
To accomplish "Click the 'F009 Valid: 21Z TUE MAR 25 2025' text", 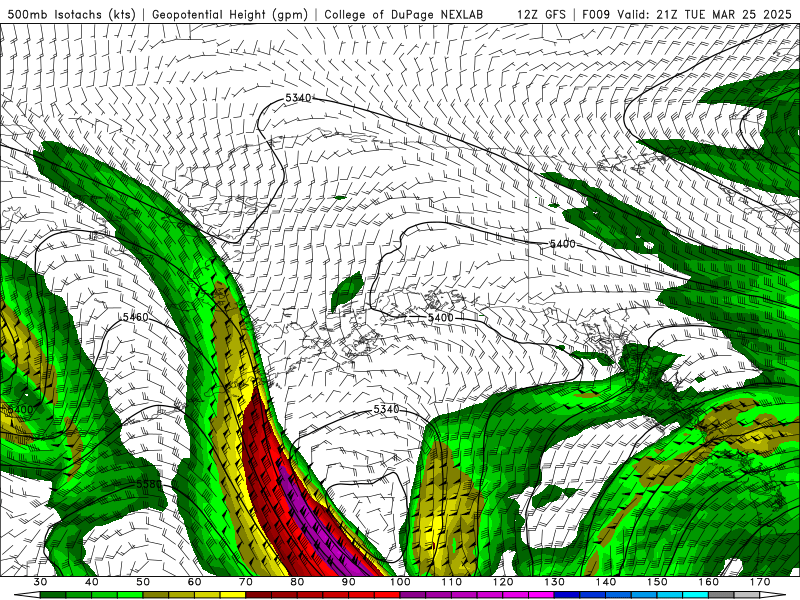I will point(687,14).
